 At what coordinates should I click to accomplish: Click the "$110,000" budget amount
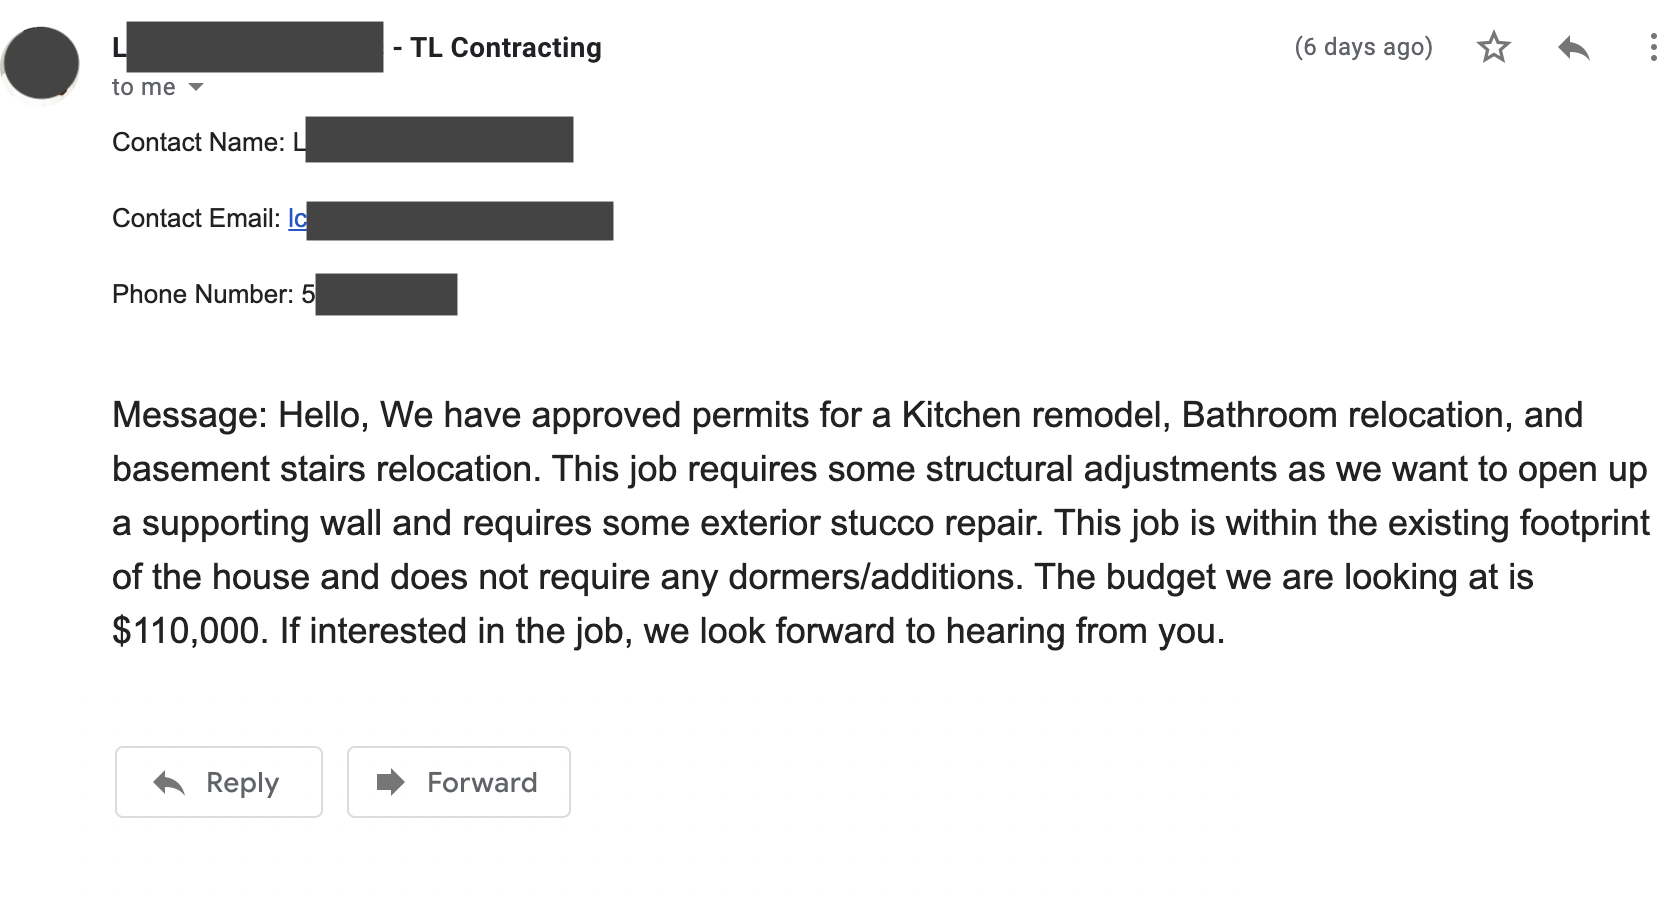click(186, 631)
